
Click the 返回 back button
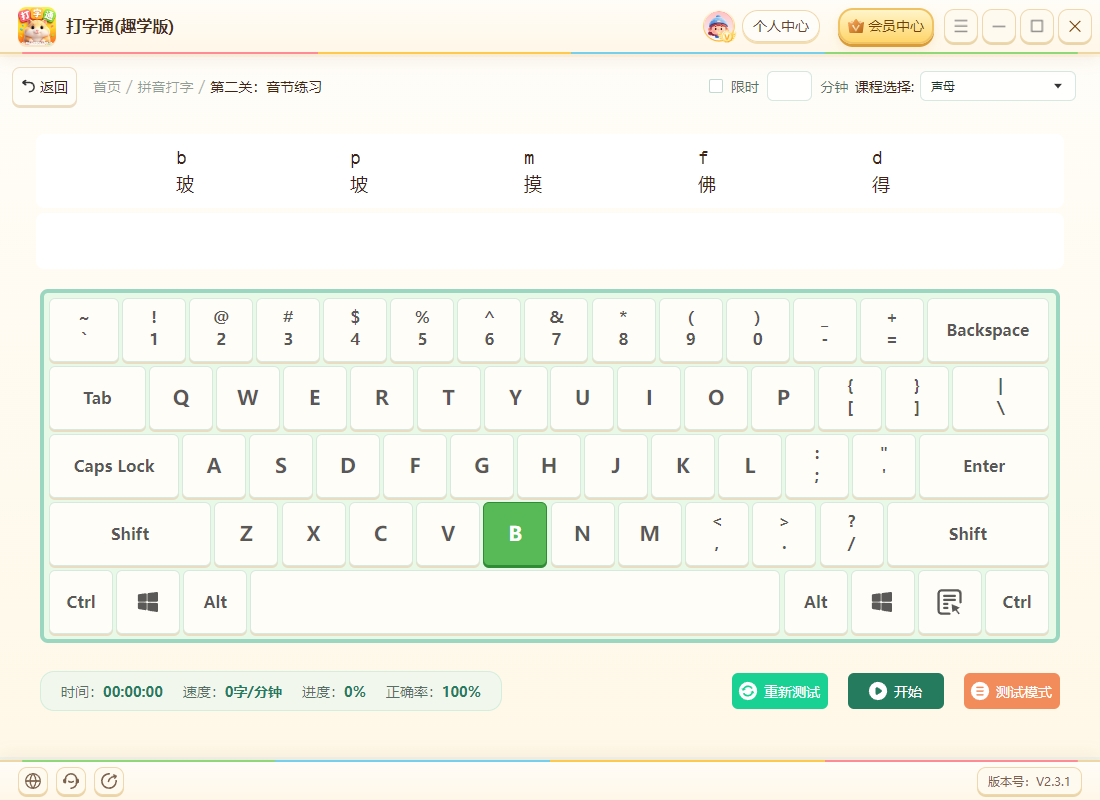[44, 87]
